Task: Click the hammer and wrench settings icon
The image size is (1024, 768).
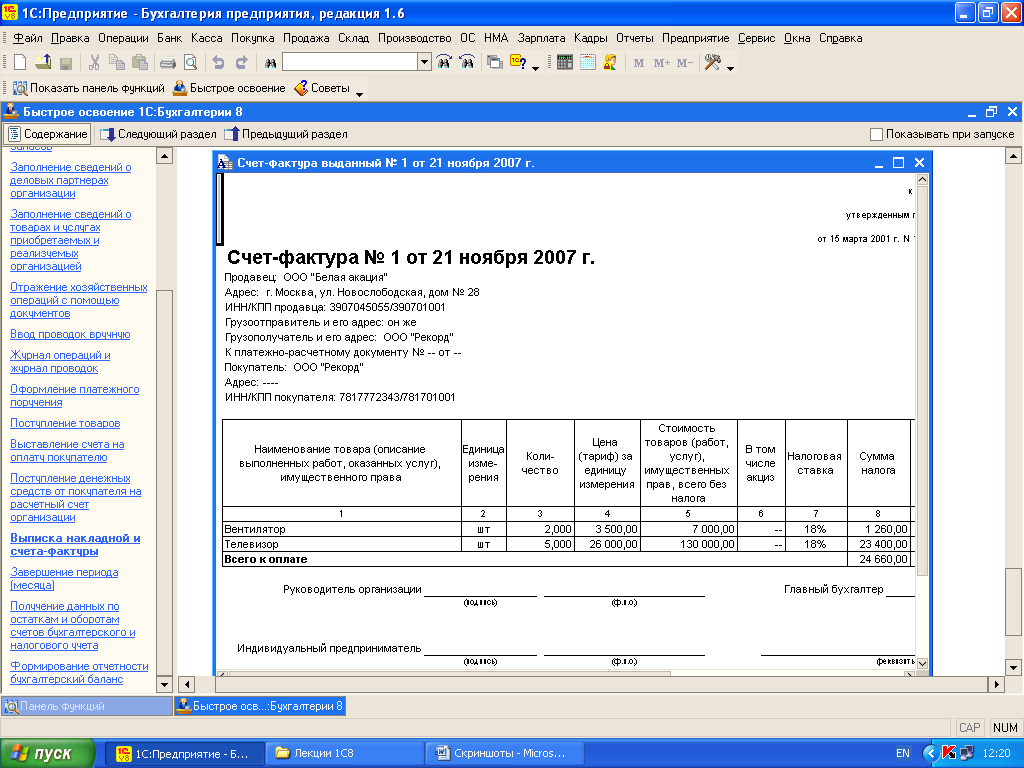Action: (712, 63)
